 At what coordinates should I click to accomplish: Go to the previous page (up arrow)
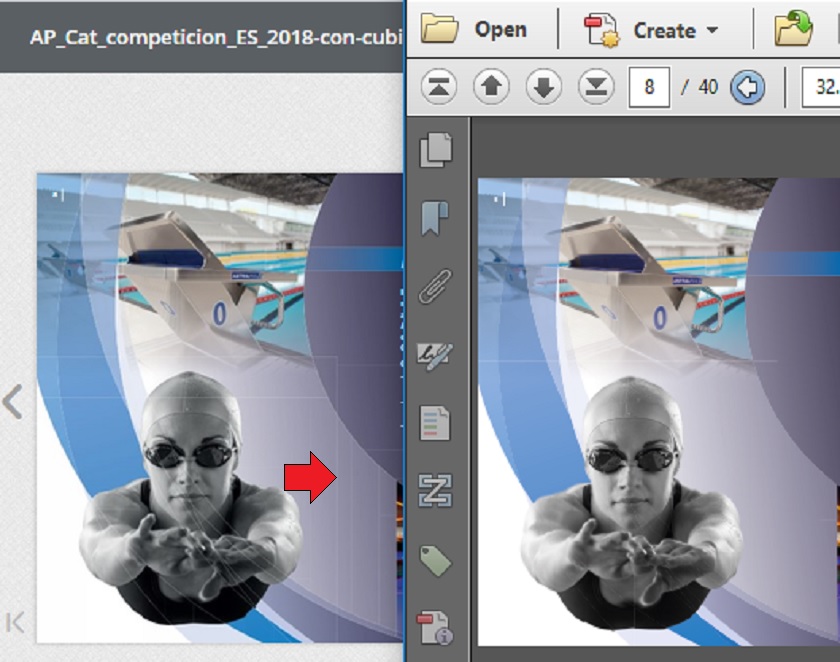point(490,87)
